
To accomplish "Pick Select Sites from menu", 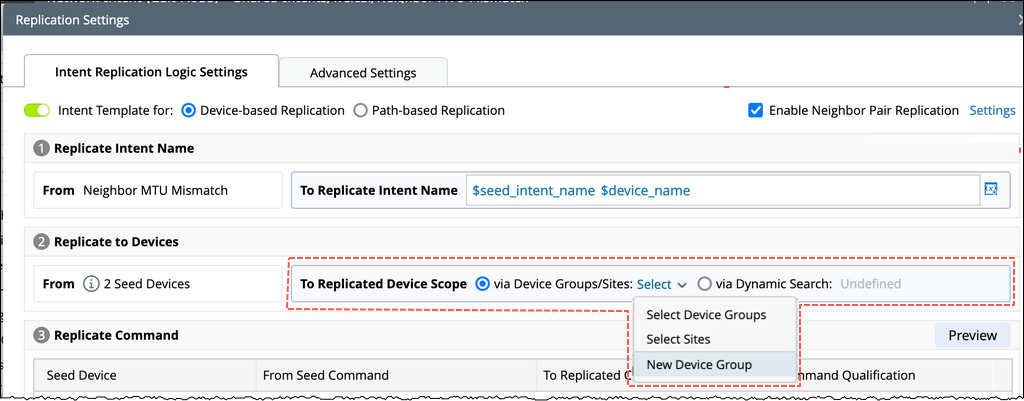I will (678, 339).
